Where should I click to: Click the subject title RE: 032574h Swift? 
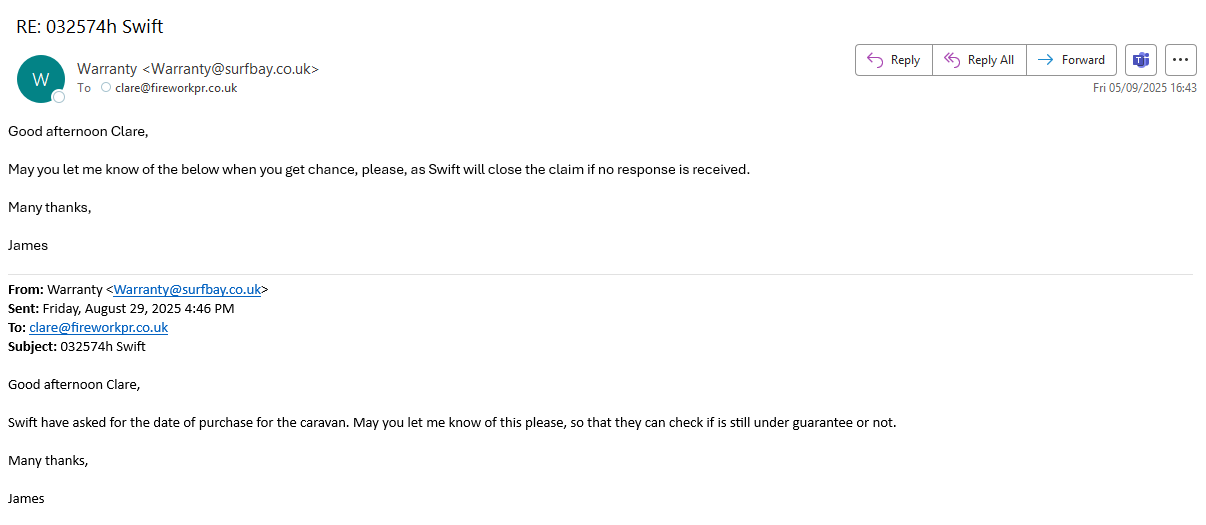(89, 27)
